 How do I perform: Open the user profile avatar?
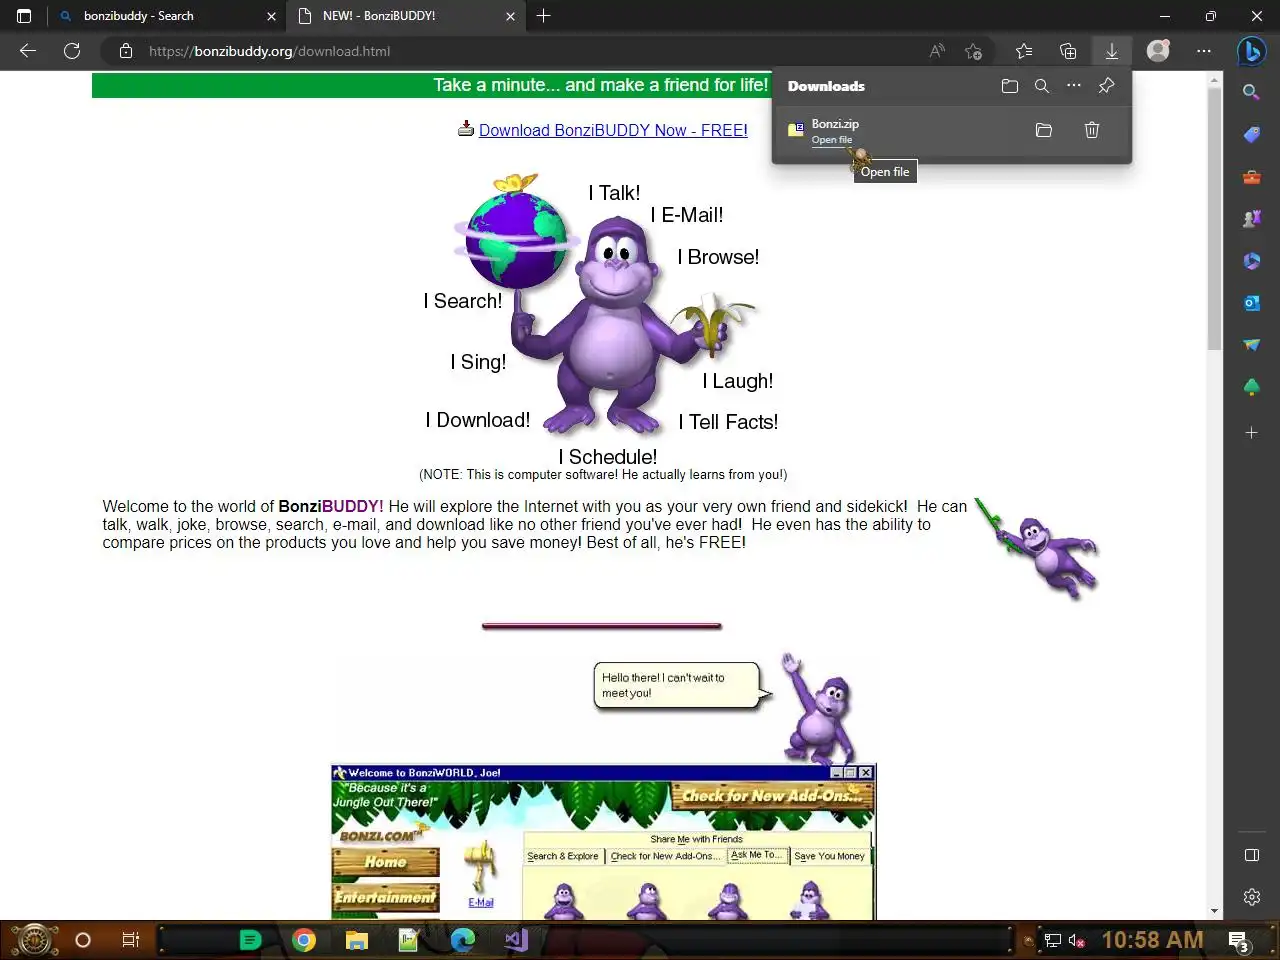(x=1158, y=50)
